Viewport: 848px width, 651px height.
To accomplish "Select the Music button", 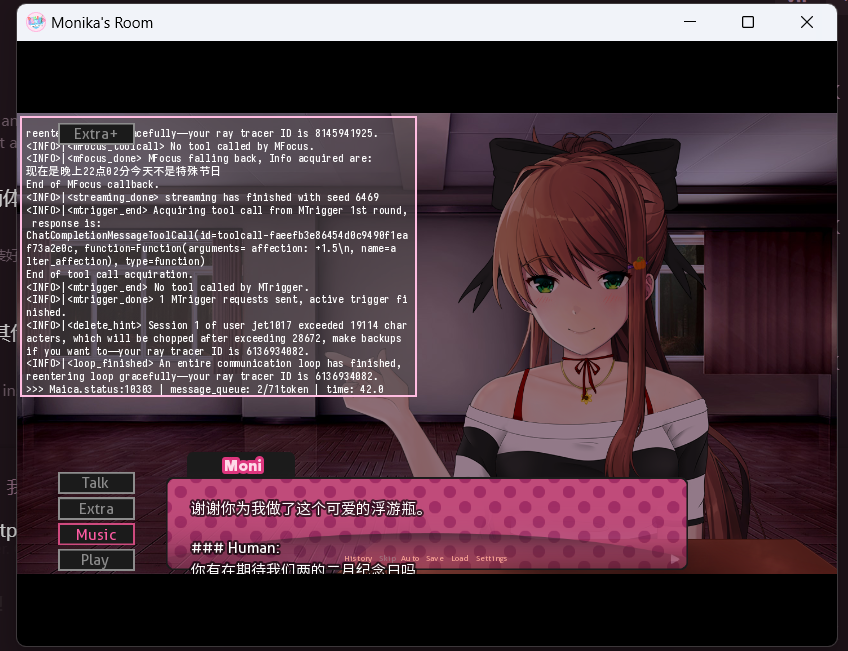I will click(96, 535).
